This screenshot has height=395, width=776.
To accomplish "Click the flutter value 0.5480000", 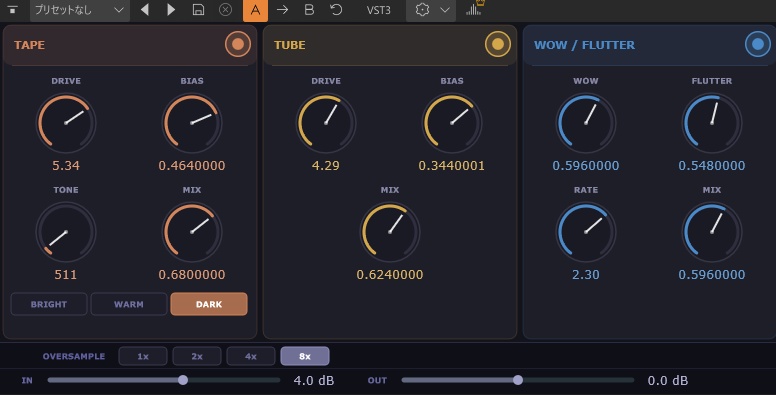I will tap(712, 166).
